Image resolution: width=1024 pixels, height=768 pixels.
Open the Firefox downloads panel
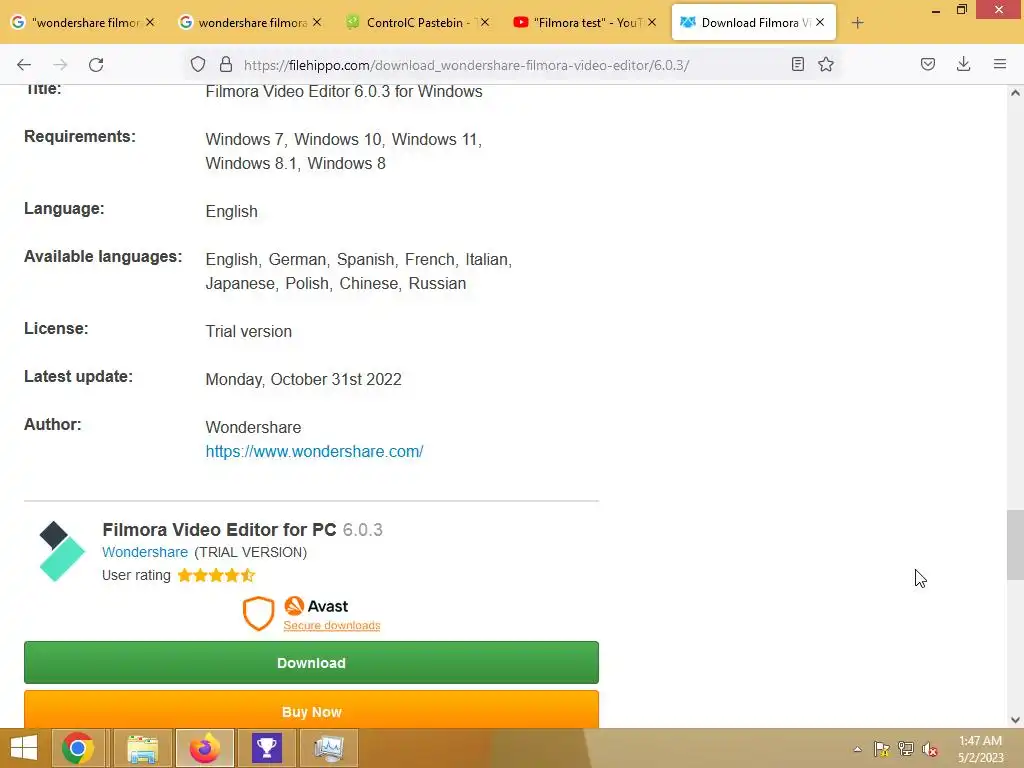(963, 64)
